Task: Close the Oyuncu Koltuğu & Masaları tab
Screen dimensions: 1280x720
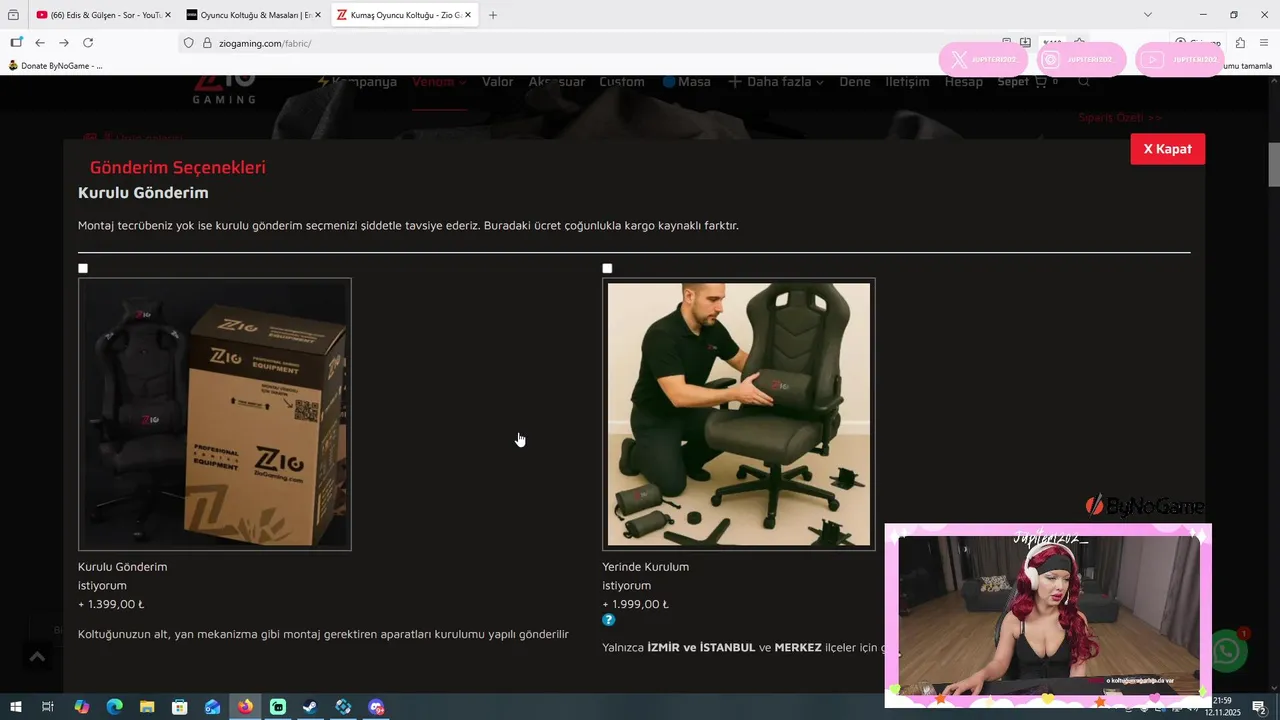Action: [x=318, y=15]
